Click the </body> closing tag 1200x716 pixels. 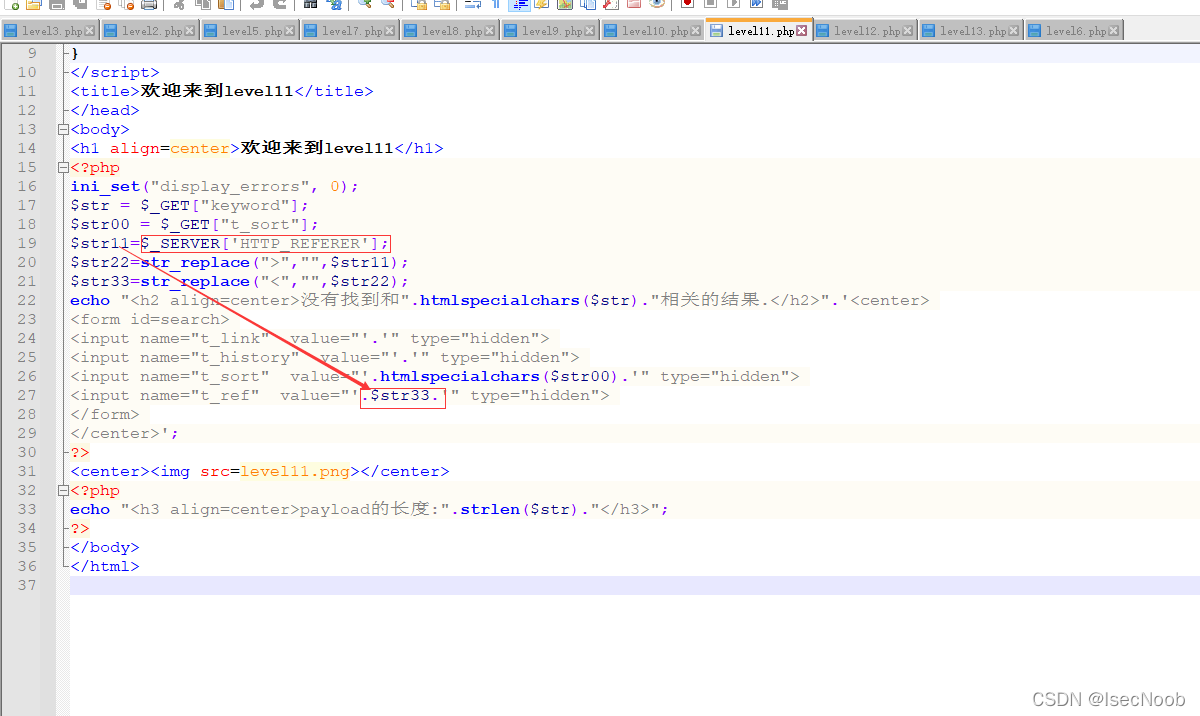tap(105, 547)
